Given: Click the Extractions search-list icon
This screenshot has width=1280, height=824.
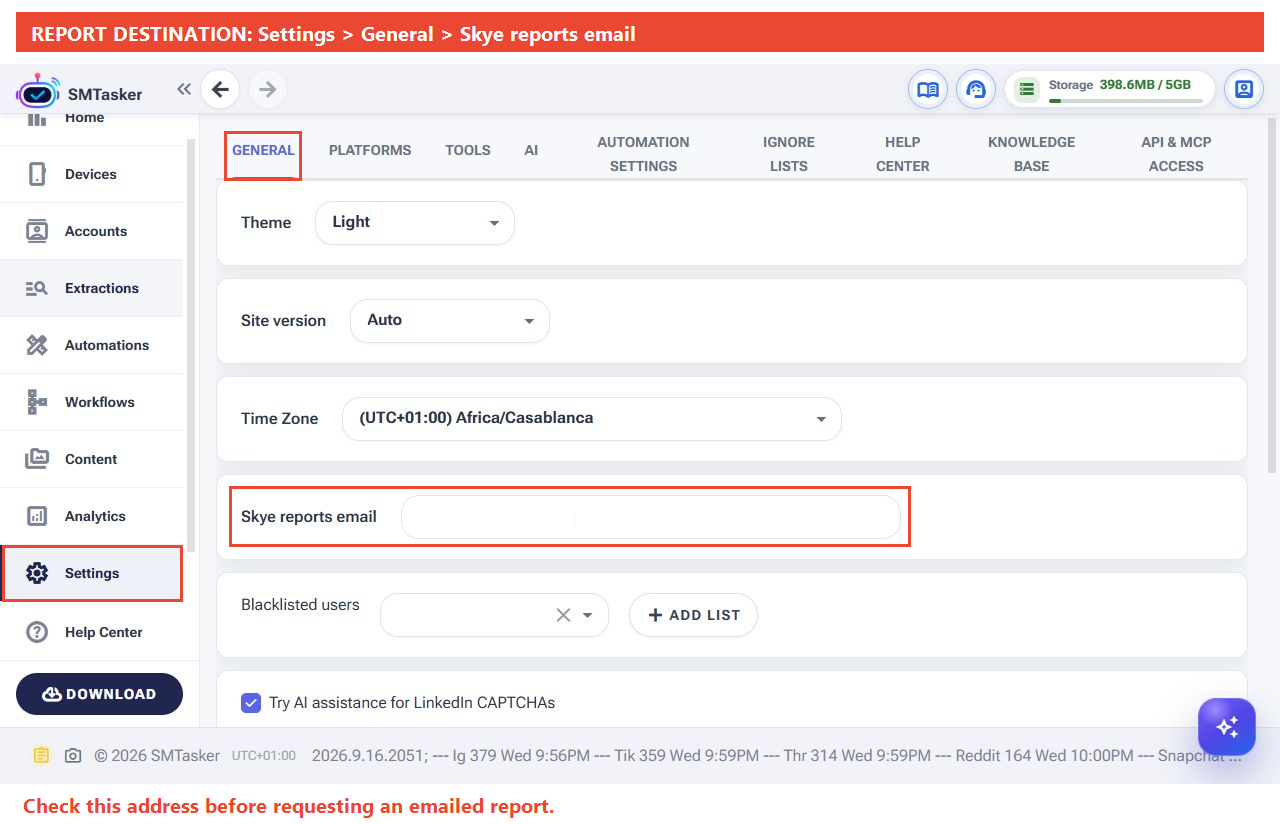Looking at the screenshot, I should (37, 288).
